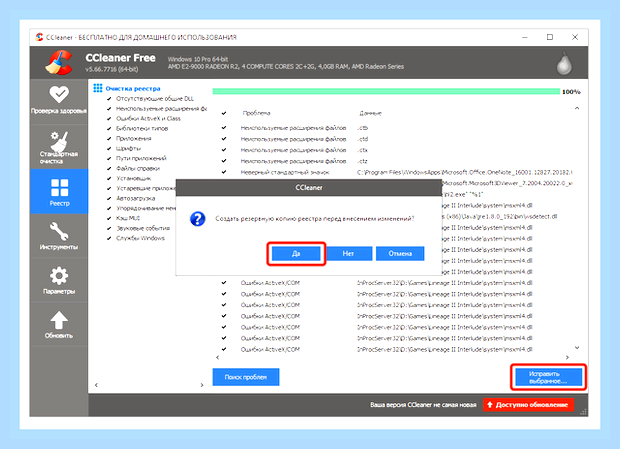Click Отмена to cancel the dialog
This screenshot has width=620, height=449.
[400, 253]
